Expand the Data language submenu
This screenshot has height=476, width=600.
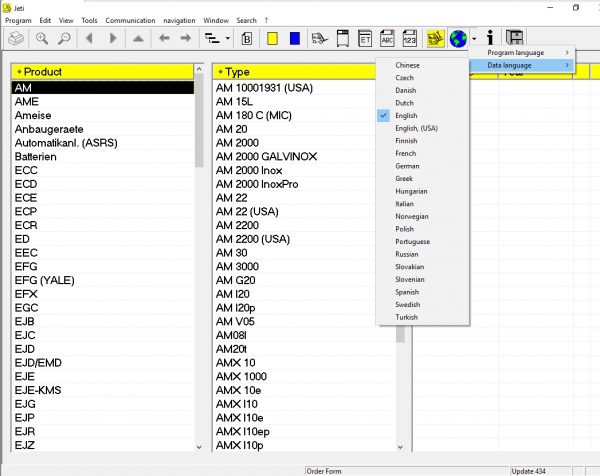(x=522, y=65)
